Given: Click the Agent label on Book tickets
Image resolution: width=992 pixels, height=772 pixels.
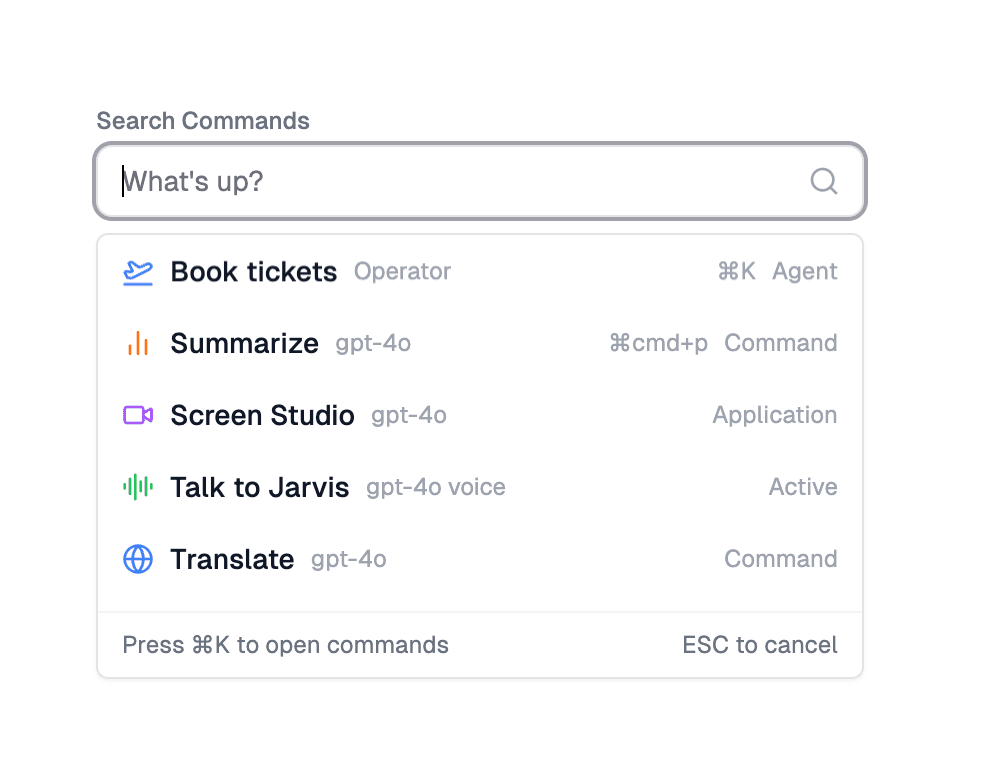Looking at the screenshot, I should pos(805,272).
